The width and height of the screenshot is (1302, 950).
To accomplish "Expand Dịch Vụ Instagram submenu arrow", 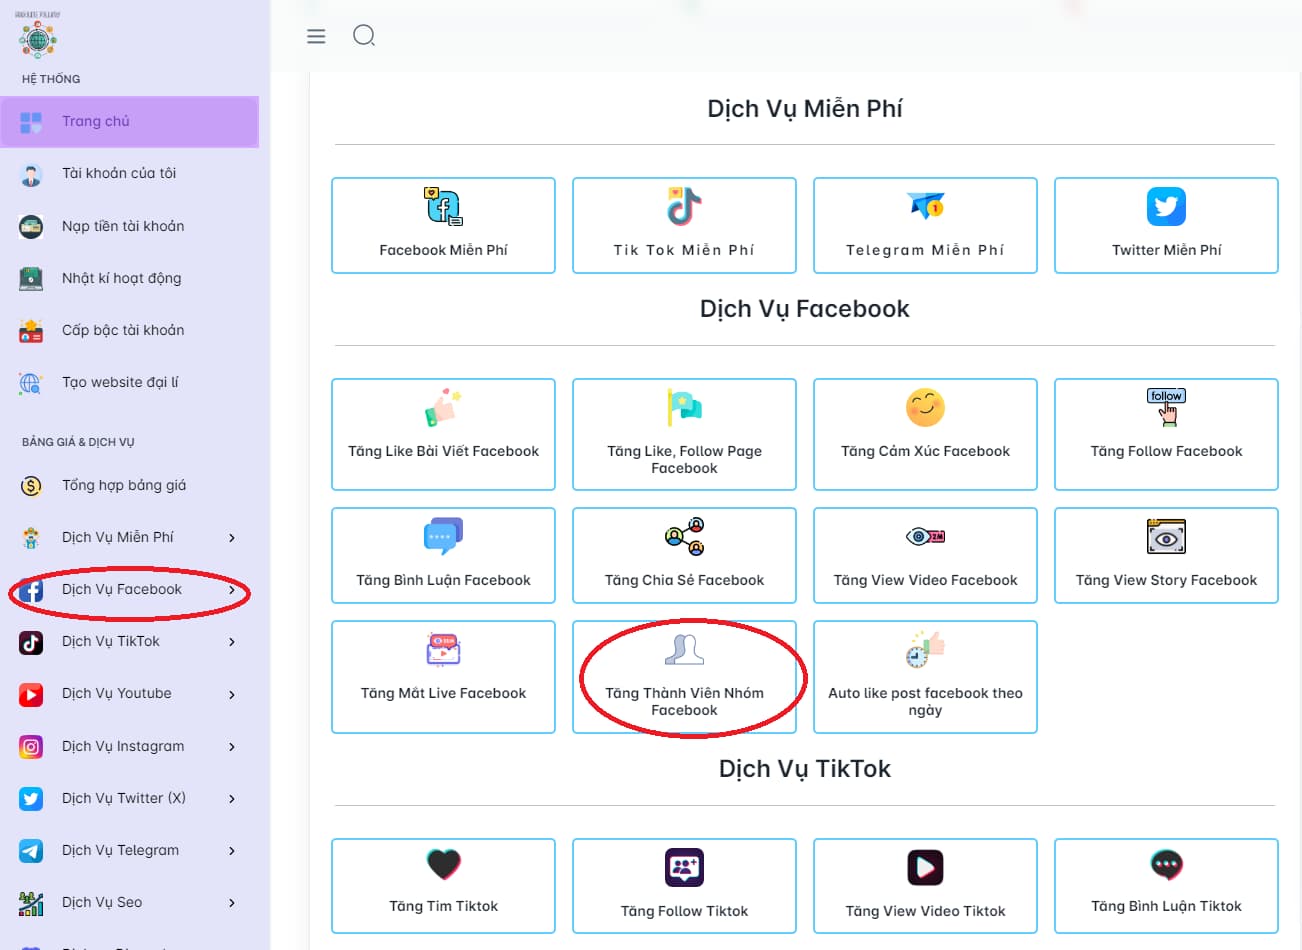I will point(232,746).
